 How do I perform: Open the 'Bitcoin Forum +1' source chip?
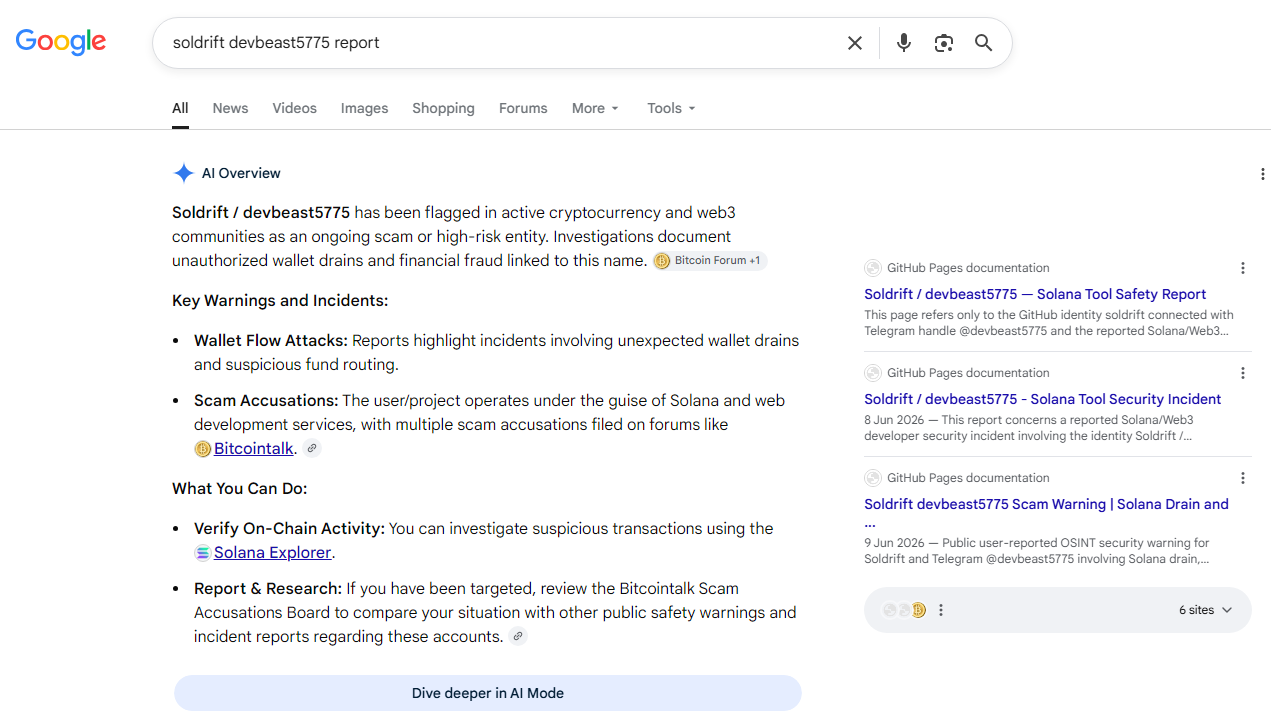710,261
